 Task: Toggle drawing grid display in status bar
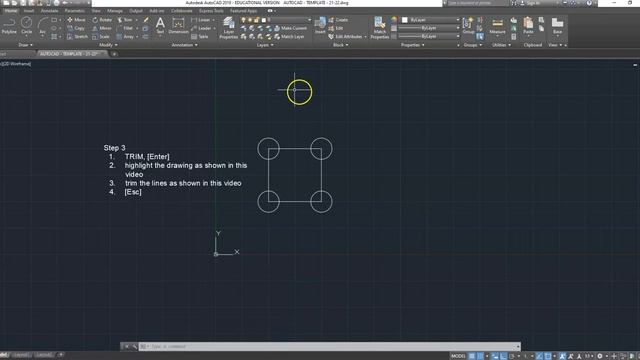472,356
